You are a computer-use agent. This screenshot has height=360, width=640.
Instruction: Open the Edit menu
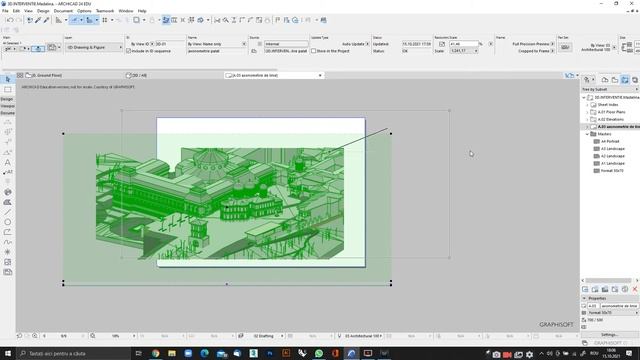[16, 11]
